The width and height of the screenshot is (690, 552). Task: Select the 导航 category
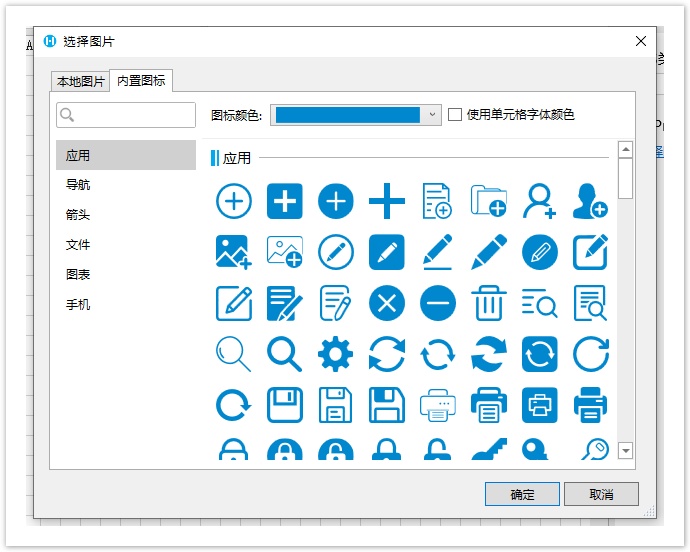click(x=78, y=185)
